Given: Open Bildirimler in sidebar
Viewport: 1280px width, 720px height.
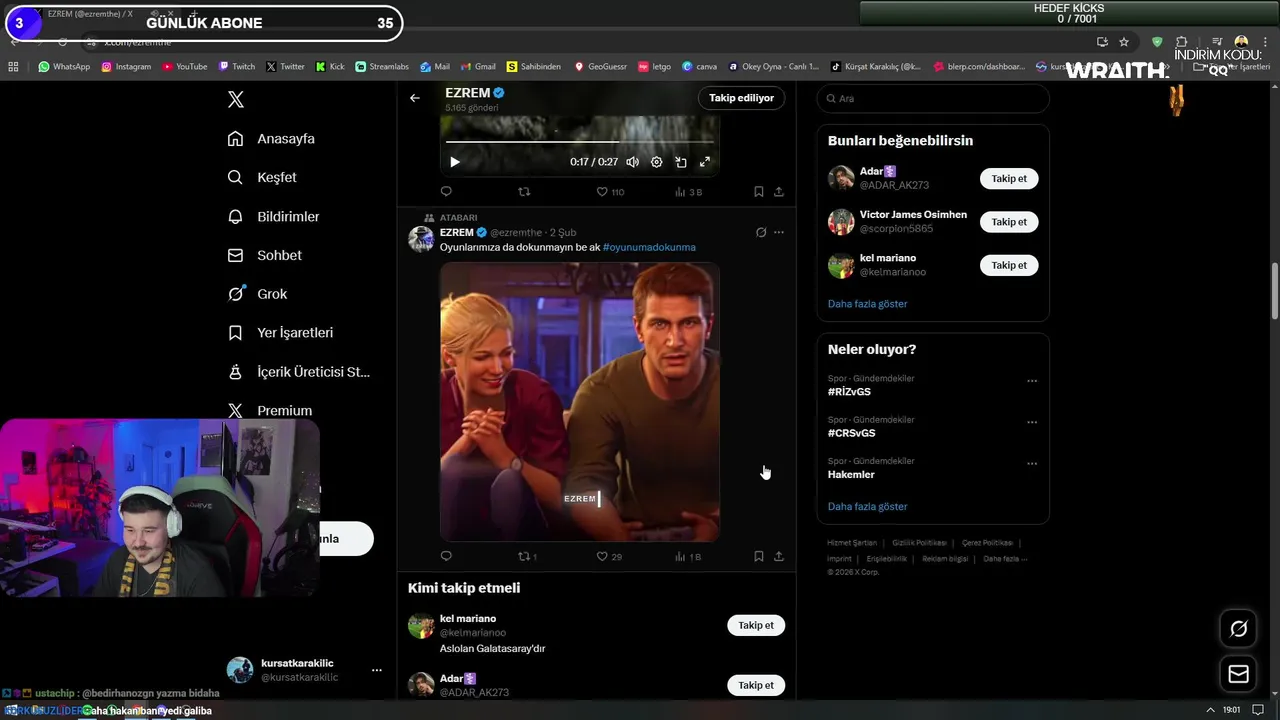Looking at the screenshot, I should tap(273, 216).
